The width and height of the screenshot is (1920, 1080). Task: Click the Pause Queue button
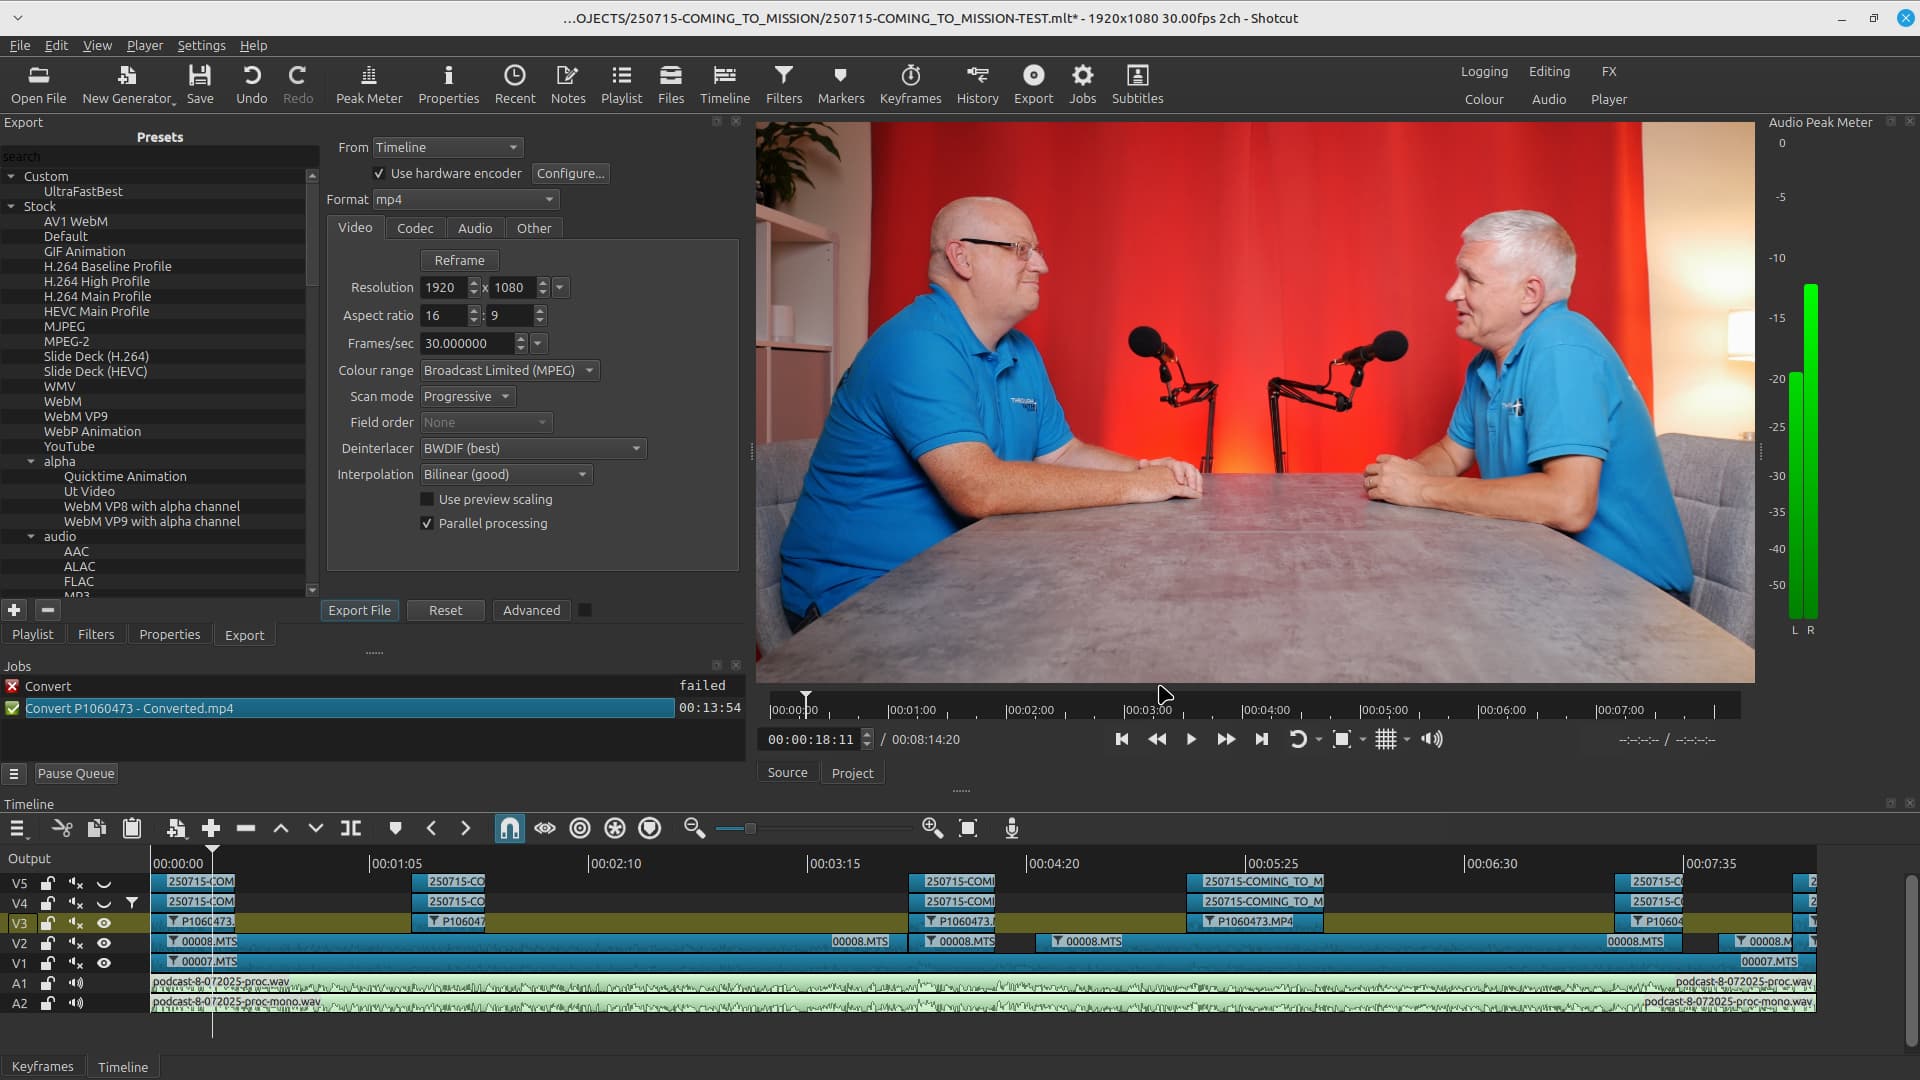click(76, 773)
